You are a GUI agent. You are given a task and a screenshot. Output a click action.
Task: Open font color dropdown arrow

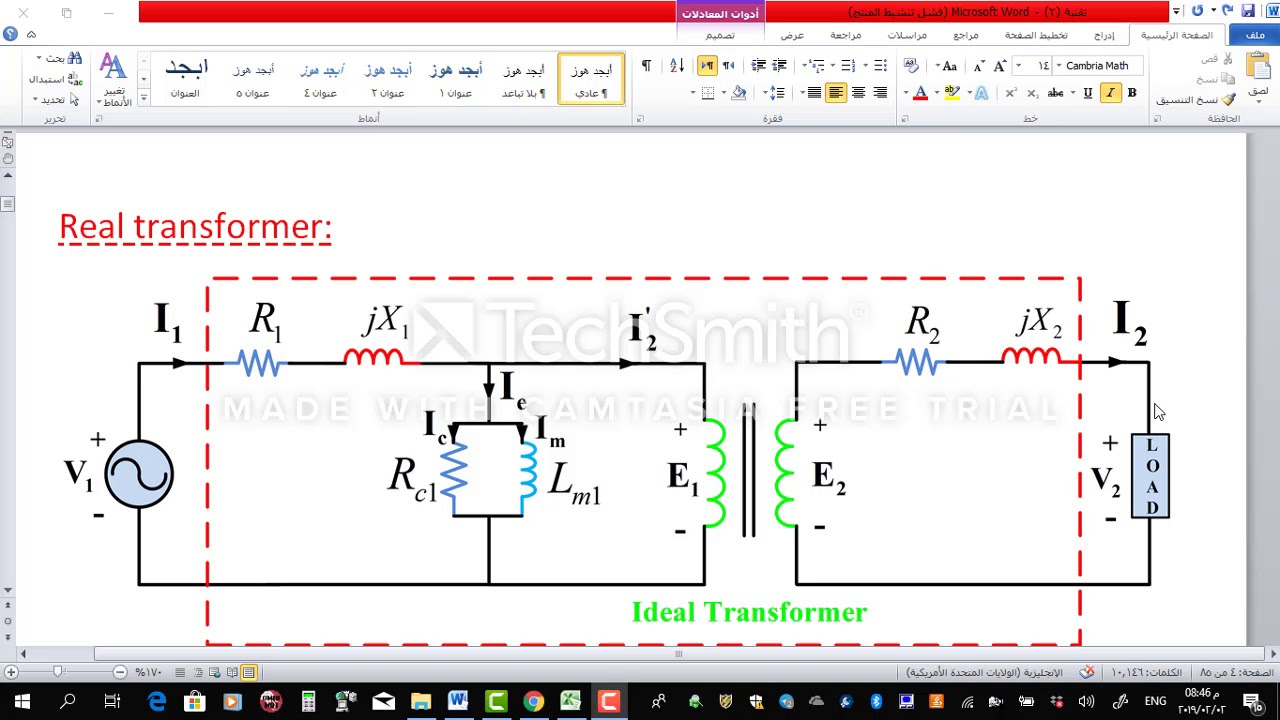(x=906, y=93)
